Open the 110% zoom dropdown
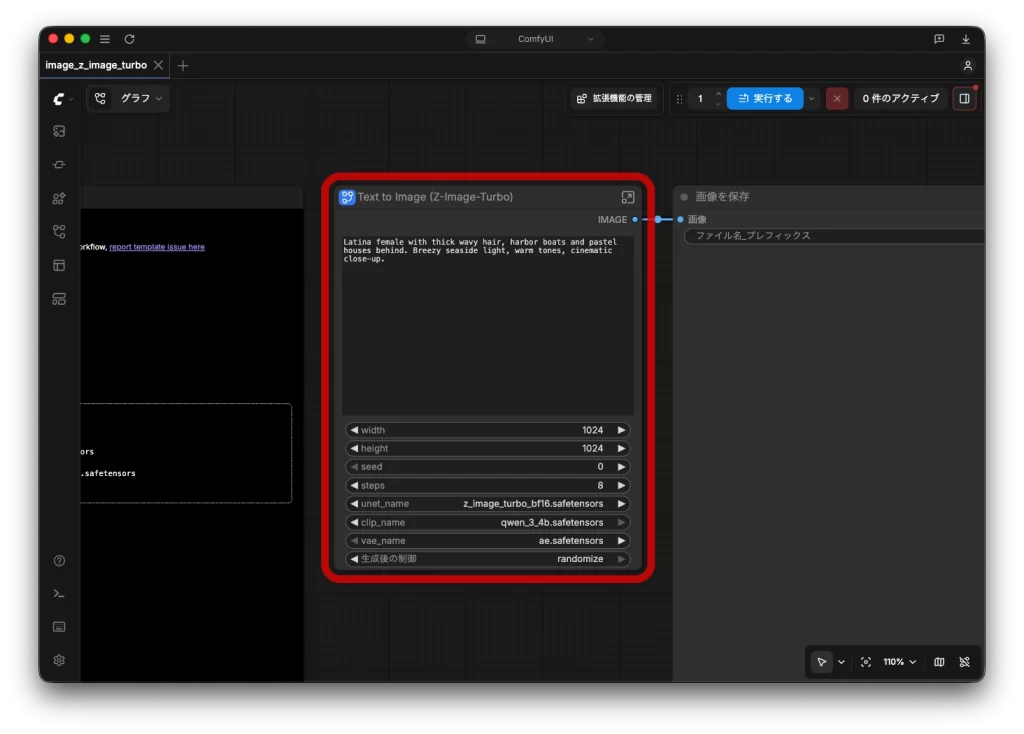Image resolution: width=1024 pixels, height=734 pixels. point(899,662)
